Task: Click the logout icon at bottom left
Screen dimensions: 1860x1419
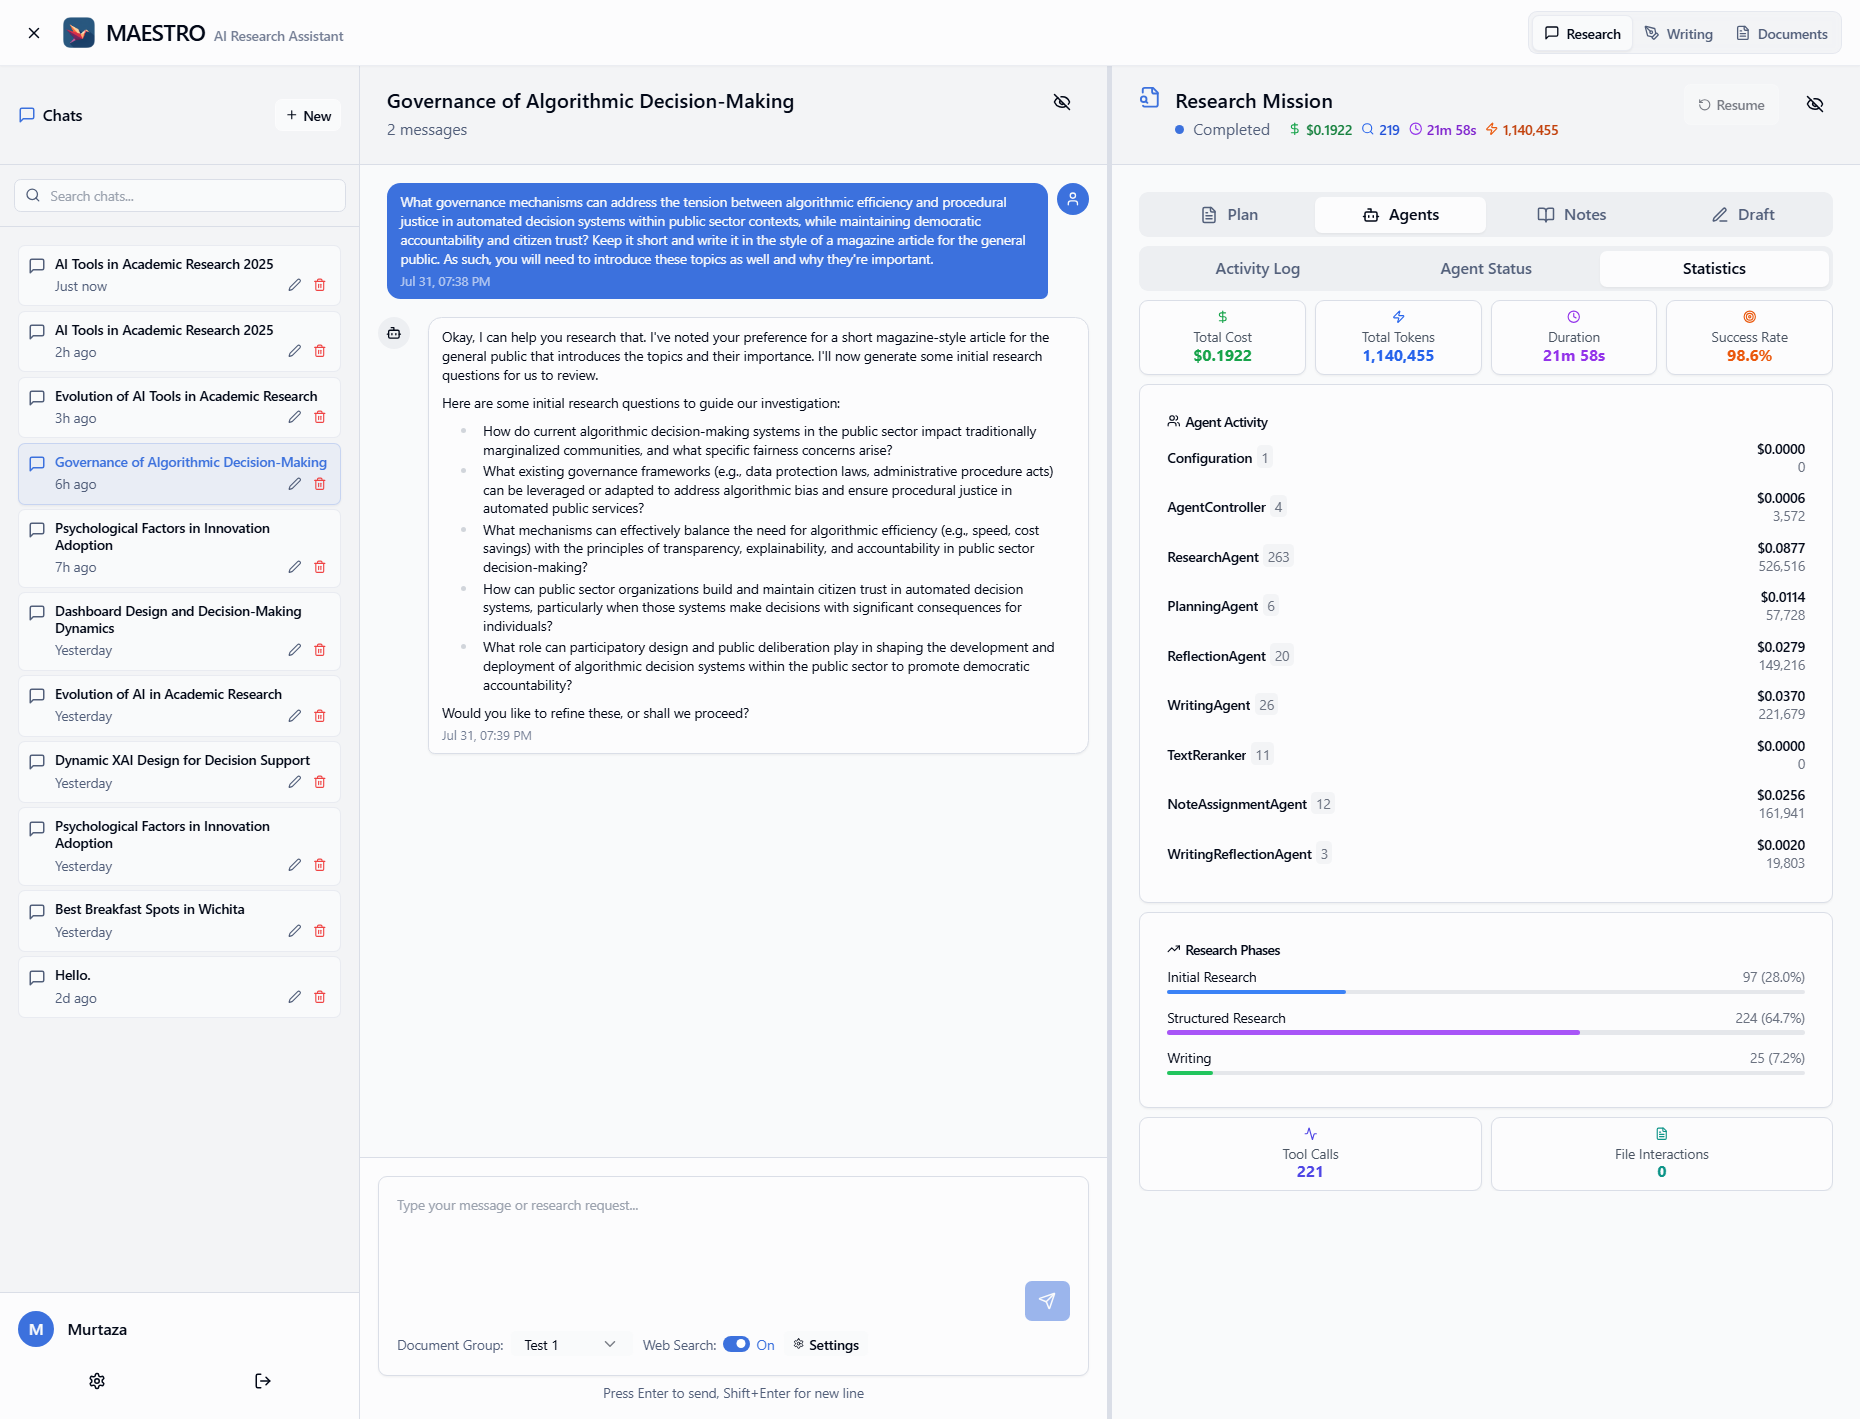Action: pos(263,1381)
